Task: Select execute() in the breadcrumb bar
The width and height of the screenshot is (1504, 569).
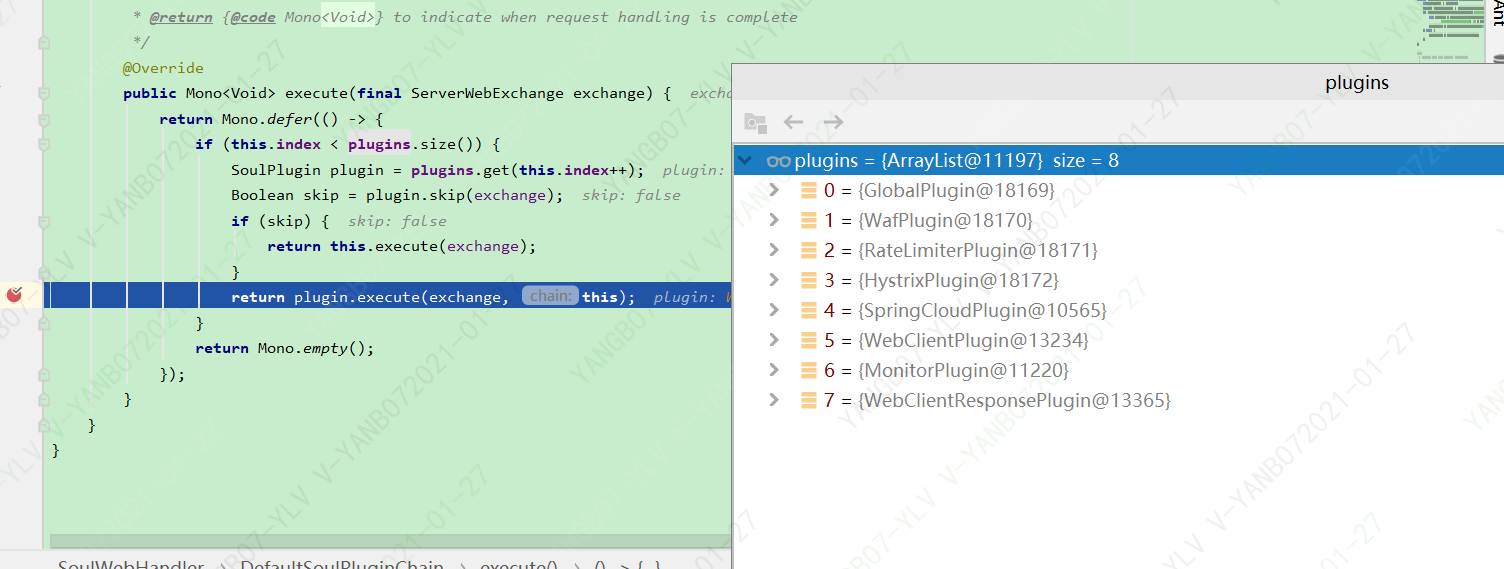Action: (x=519, y=565)
